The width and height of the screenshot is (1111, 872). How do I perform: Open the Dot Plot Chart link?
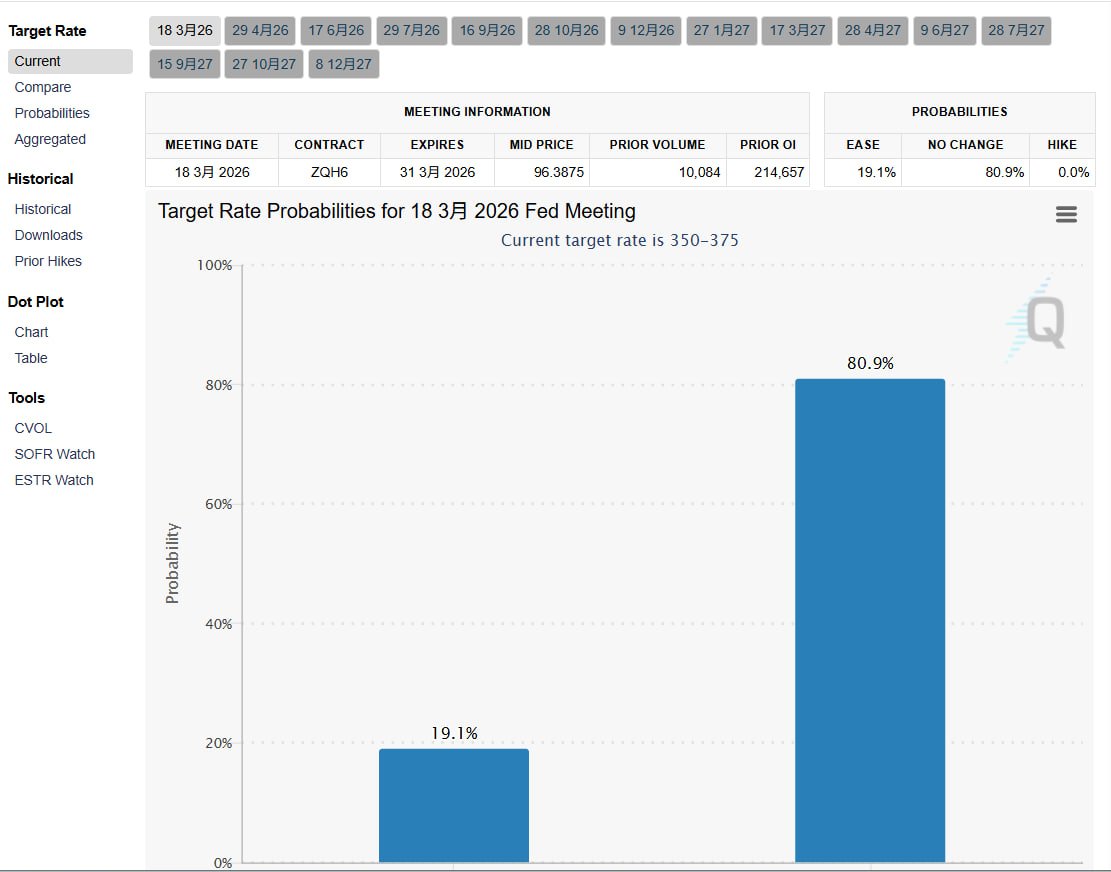pyautogui.click(x=31, y=332)
